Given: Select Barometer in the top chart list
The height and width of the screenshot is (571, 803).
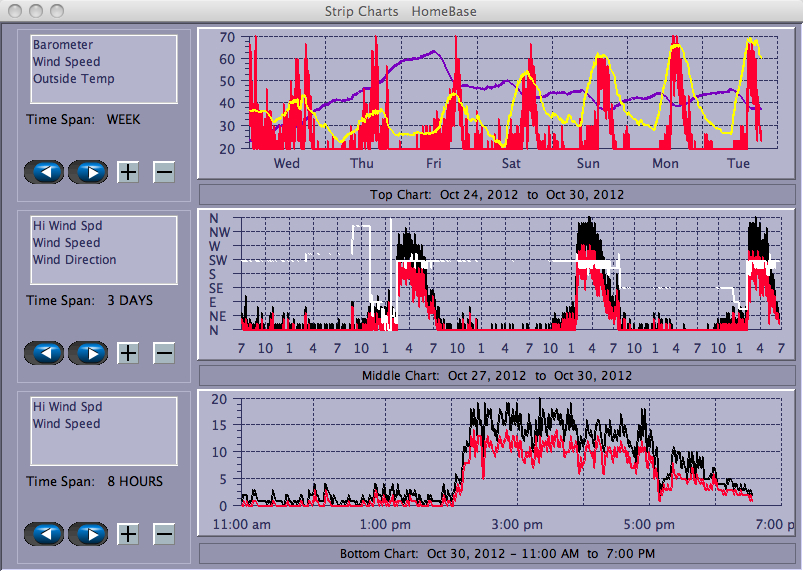Looking at the screenshot, I should click(x=63, y=45).
